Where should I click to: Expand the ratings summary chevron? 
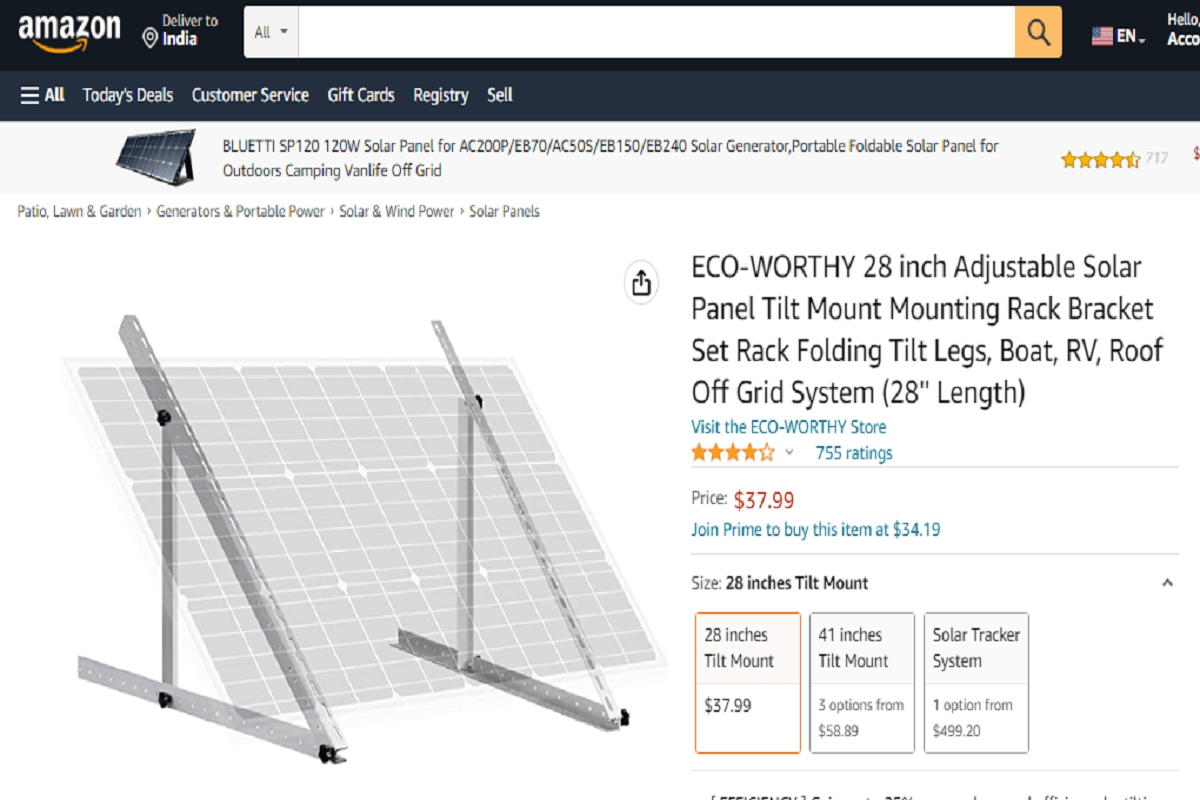click(x=789, y=452)
